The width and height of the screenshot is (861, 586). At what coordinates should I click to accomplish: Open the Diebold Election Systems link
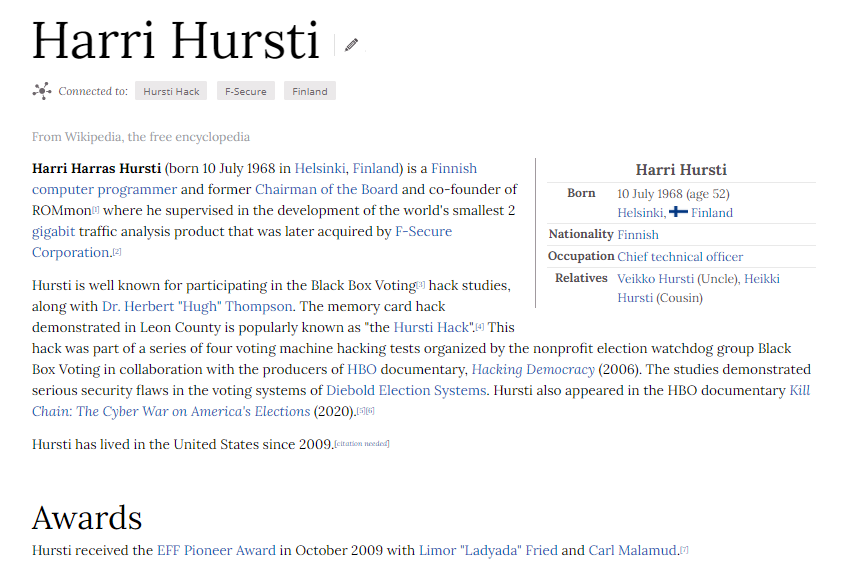pos(406,390)
